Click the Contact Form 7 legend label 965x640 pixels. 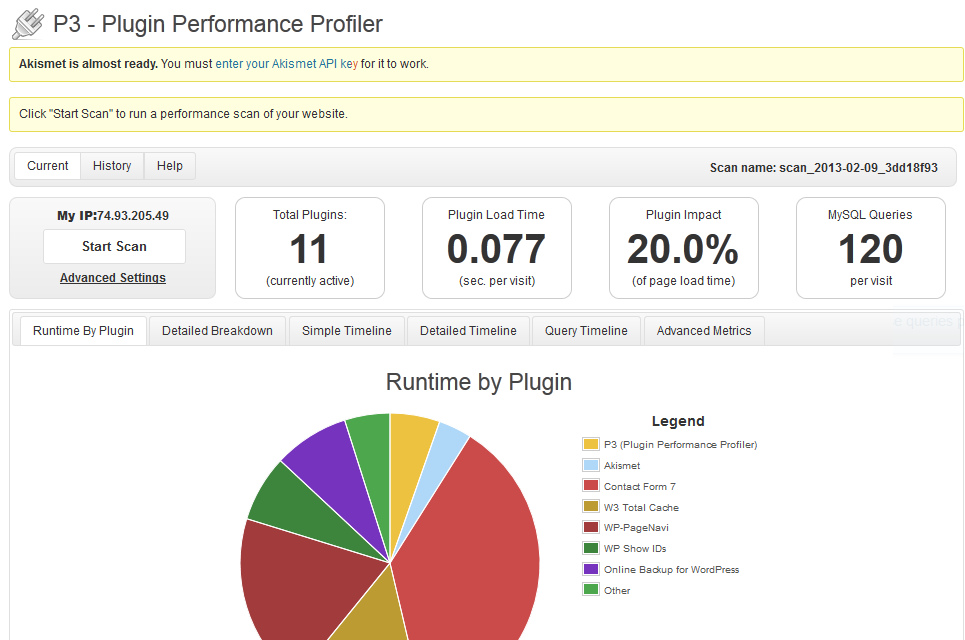click(x=639, y=486)
